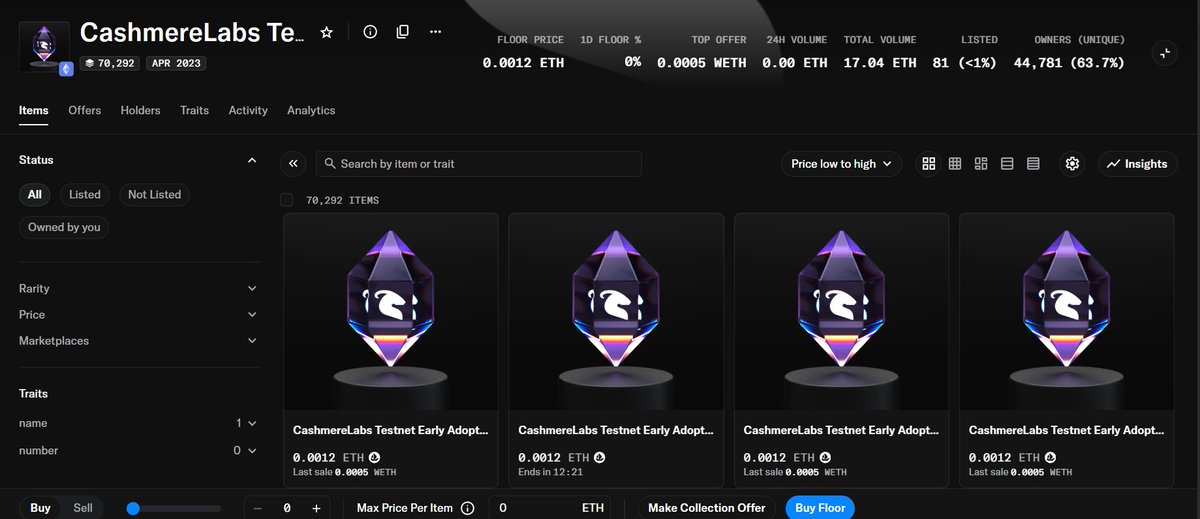
Task: Adjust the sweep quantity slider handle
Action: (x=133, y=509)
